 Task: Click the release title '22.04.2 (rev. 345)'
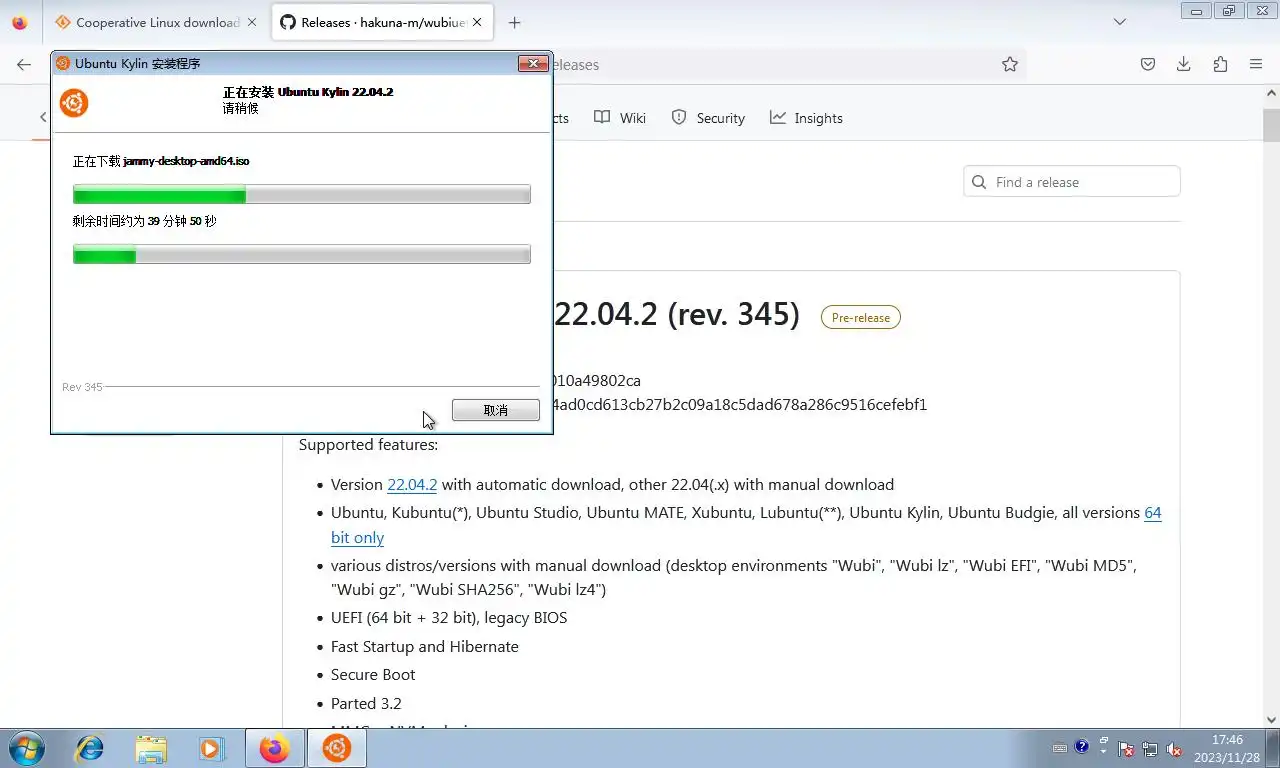coord(677,314)
